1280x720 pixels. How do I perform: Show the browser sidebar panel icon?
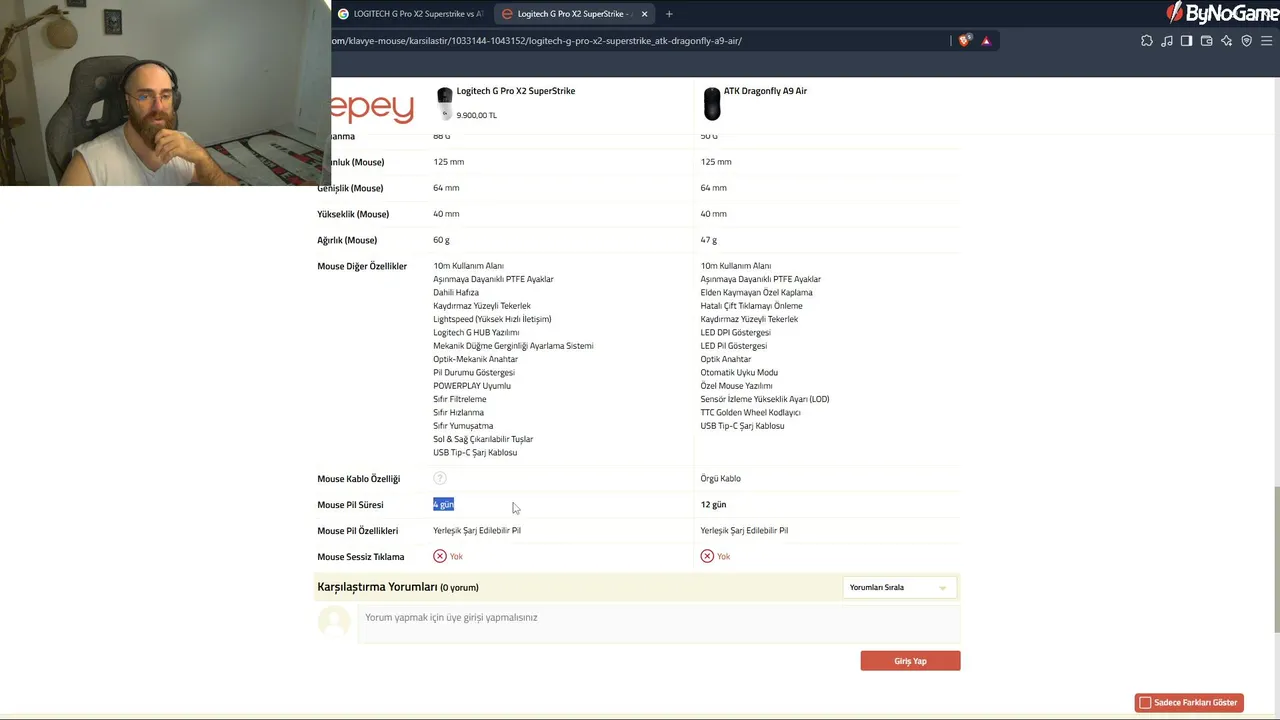1186,41
